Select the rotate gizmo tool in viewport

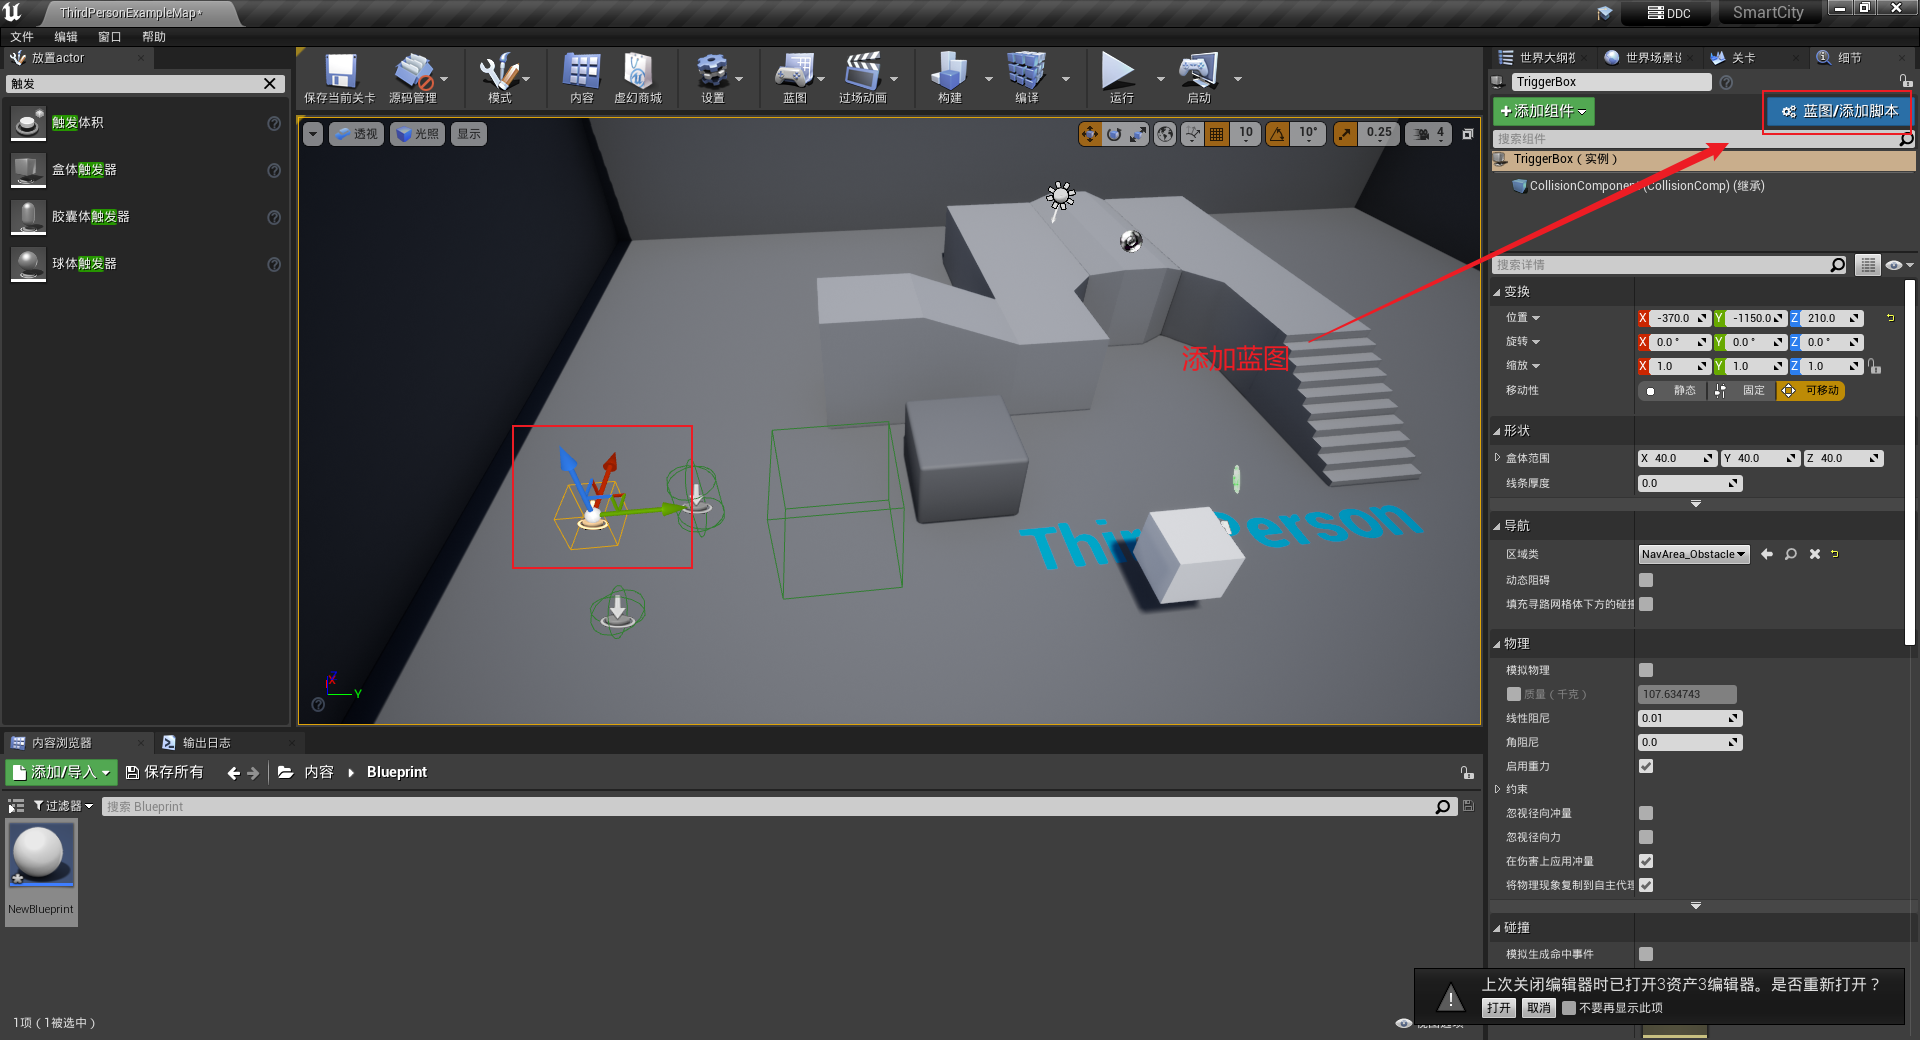(x=1114, y=134)
